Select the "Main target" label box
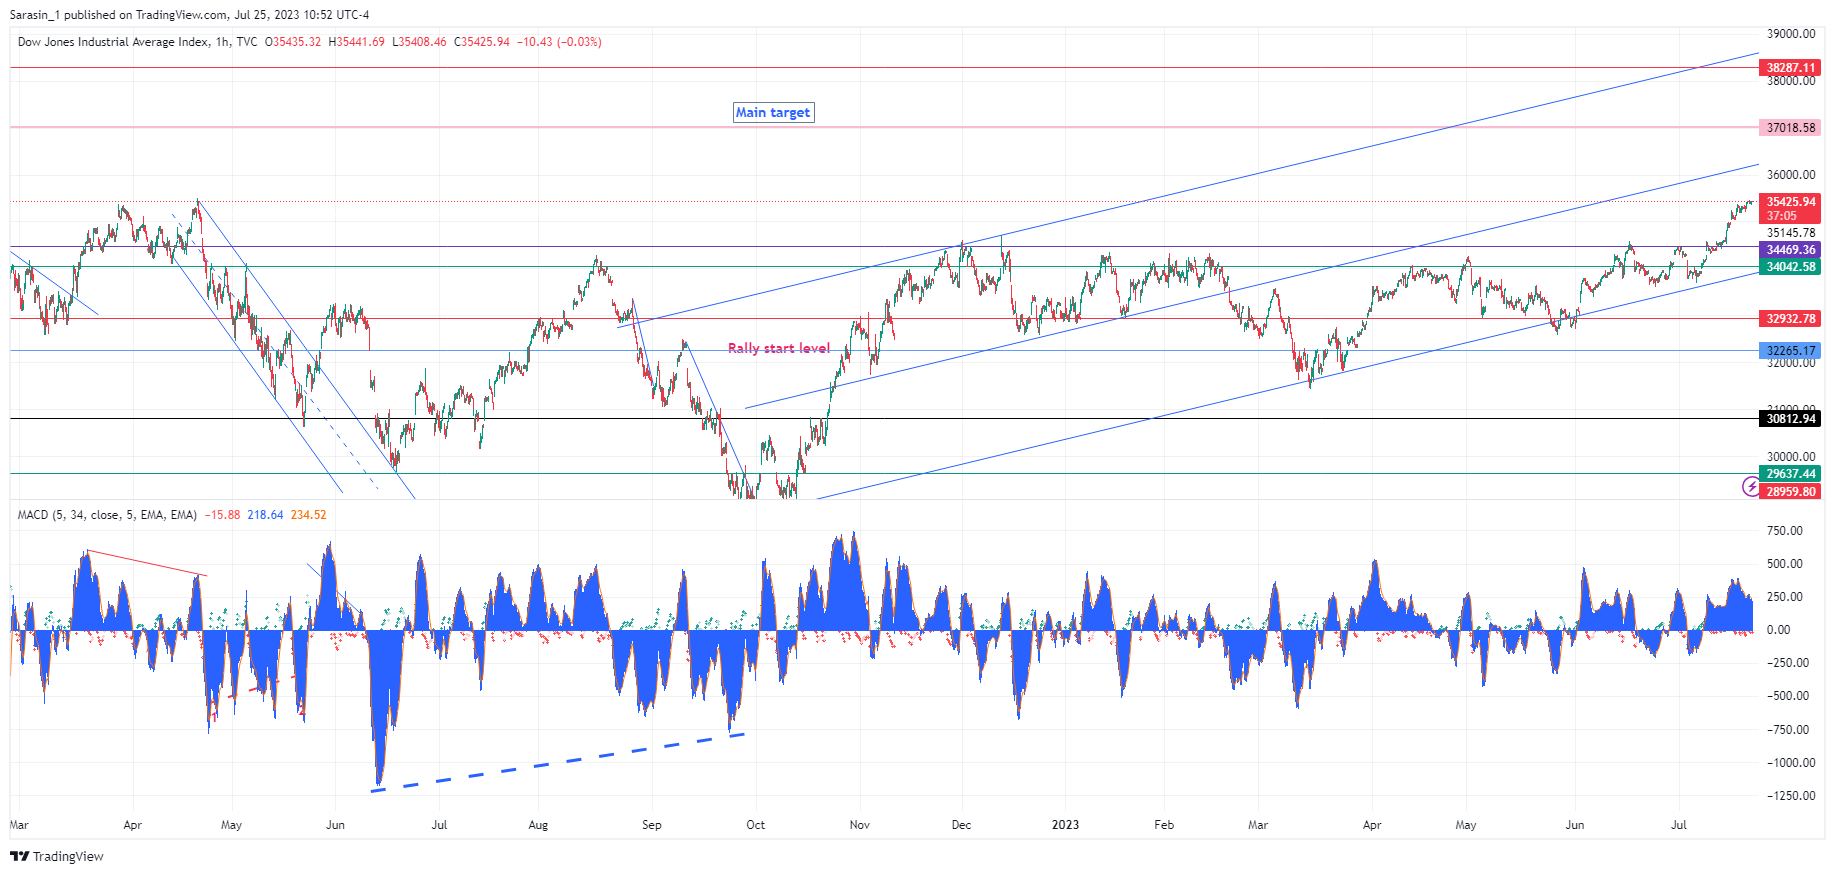The height and width of the screenshot is (874, 1835). tap(773, 112)
